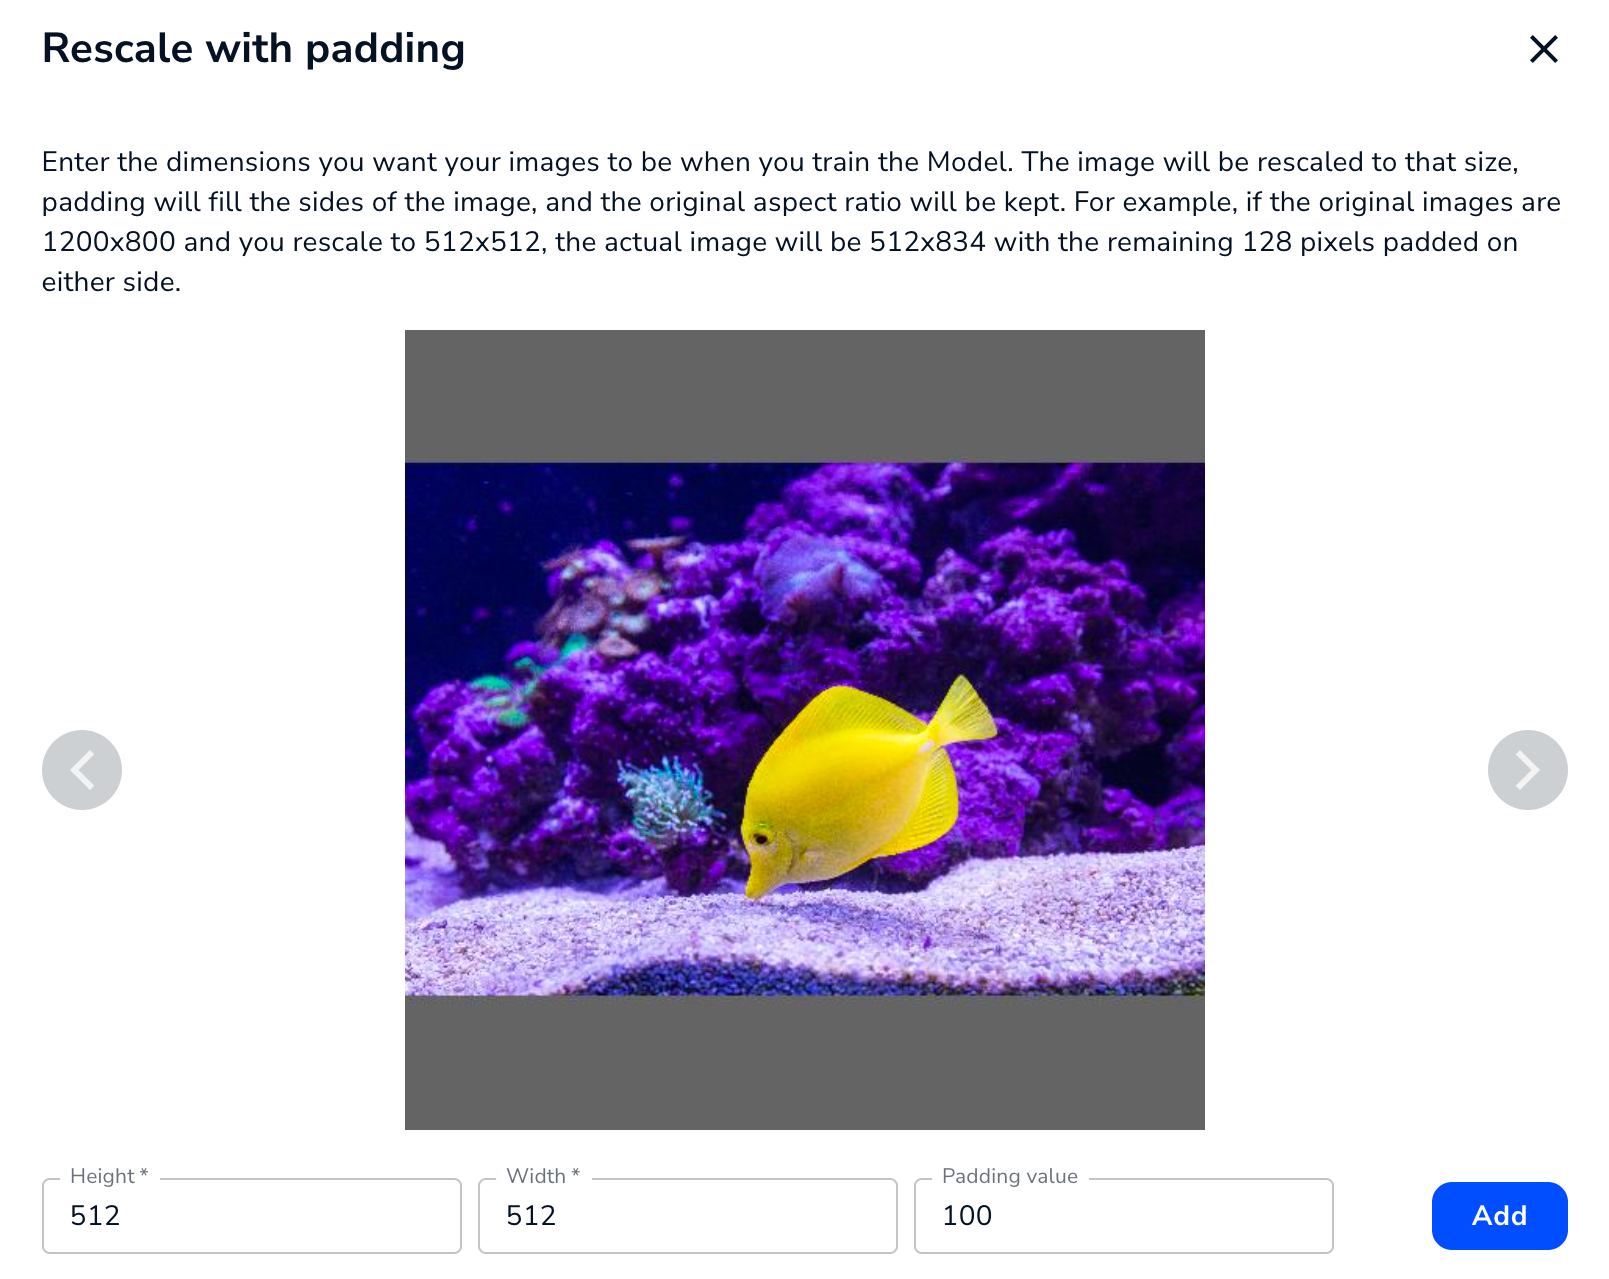Click the Rescale with padding title text

(x=252, y=47)
